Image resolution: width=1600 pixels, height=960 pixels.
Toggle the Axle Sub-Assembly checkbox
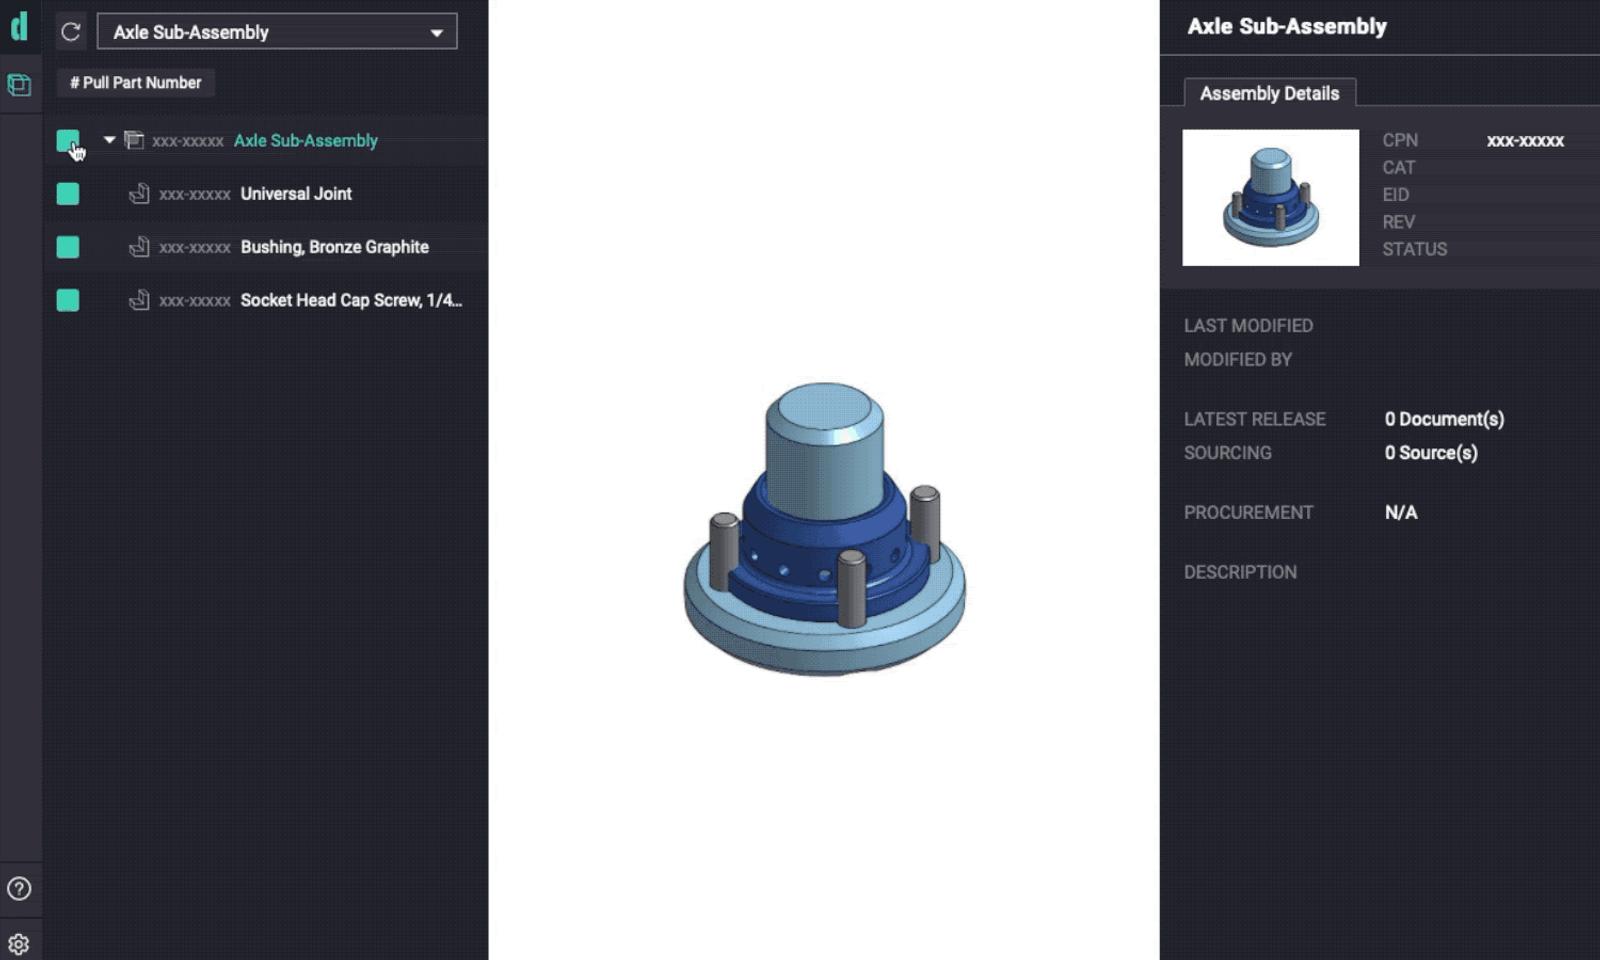tap(67, 140)
